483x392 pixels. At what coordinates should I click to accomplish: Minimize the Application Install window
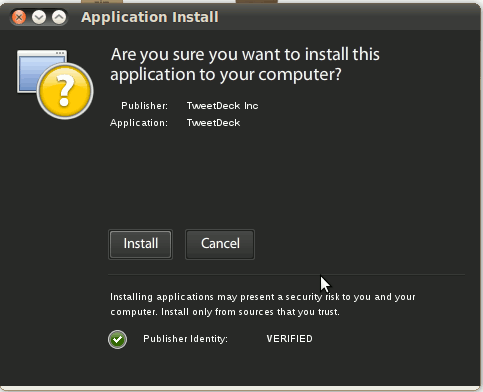[39, 17]
